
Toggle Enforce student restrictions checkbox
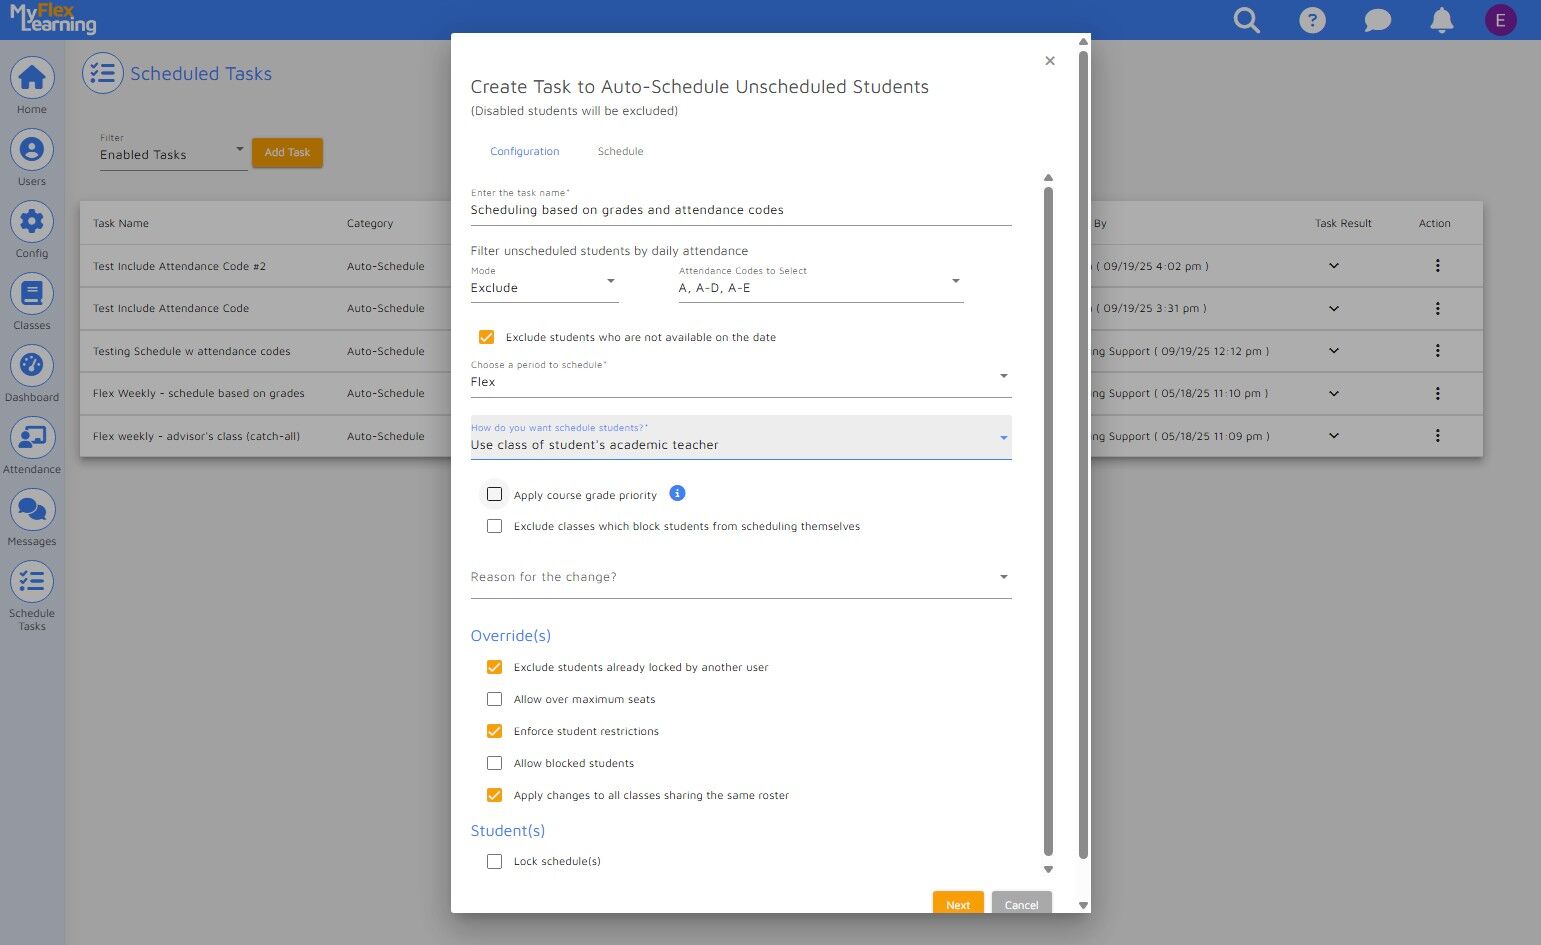pos(494,731)
